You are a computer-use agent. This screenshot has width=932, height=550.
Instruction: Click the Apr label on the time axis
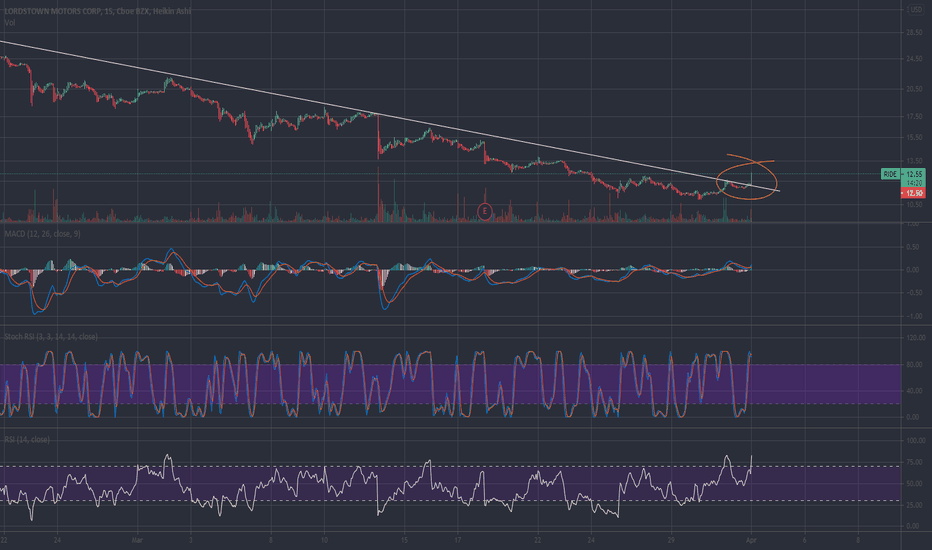pos(751,540)
